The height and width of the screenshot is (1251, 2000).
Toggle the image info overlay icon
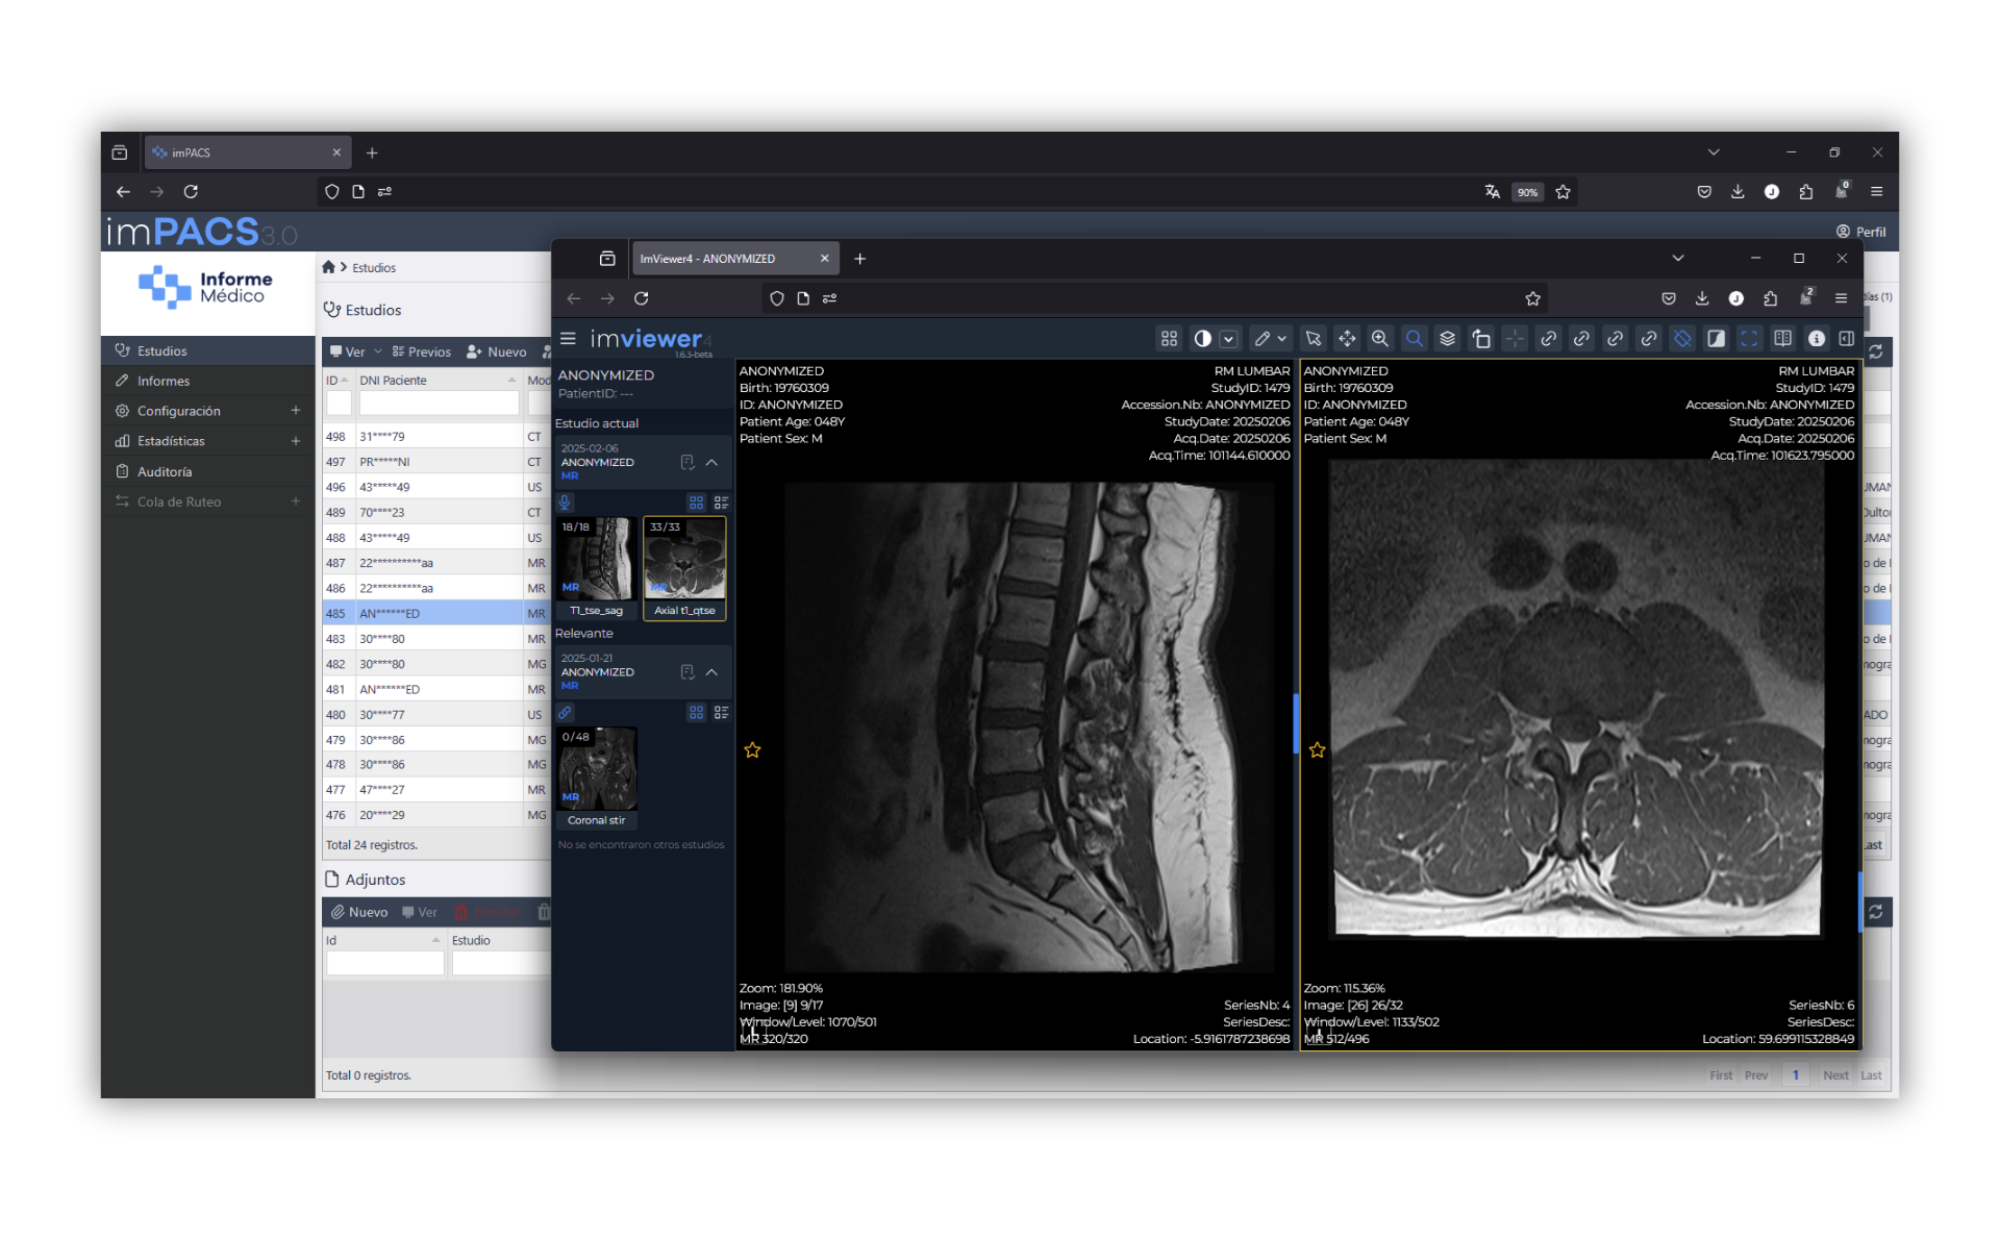1816,339
